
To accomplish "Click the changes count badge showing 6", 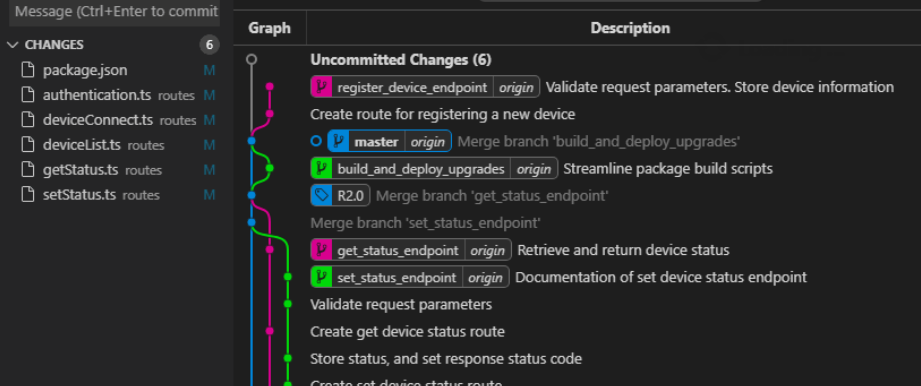I will 209,45.
